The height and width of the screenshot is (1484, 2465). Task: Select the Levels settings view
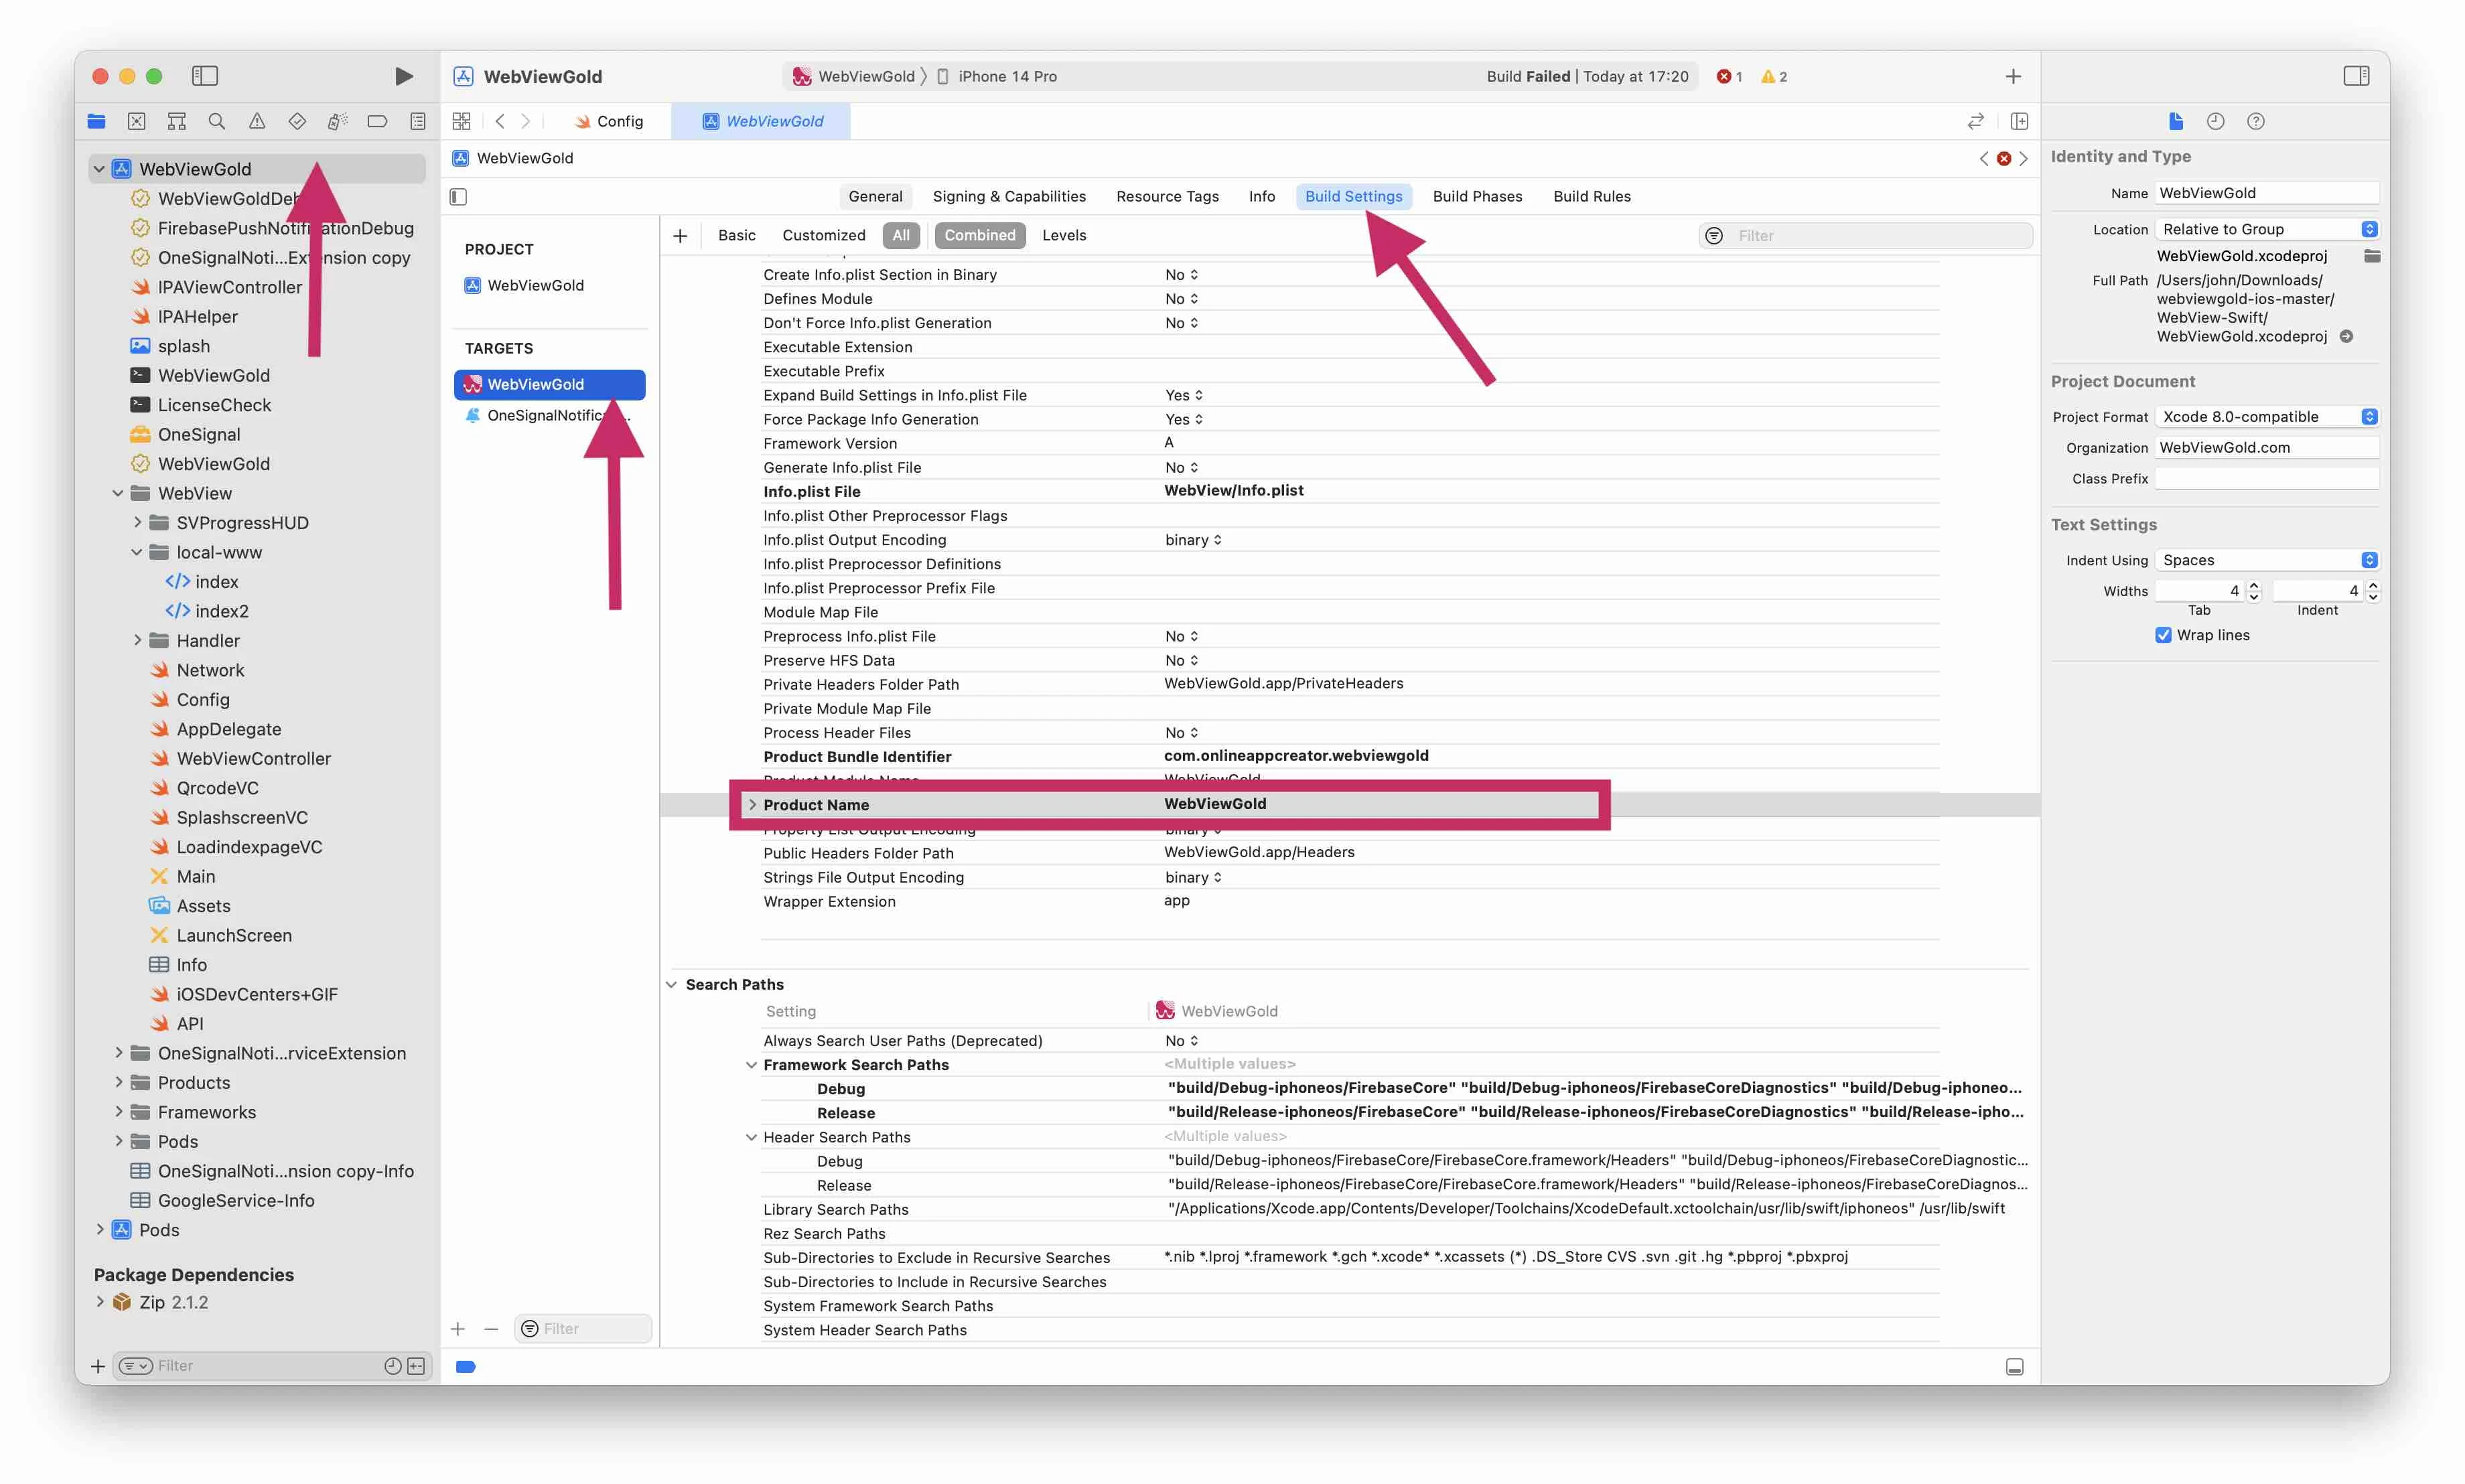pyautogui.click(x=1063, y=235)
